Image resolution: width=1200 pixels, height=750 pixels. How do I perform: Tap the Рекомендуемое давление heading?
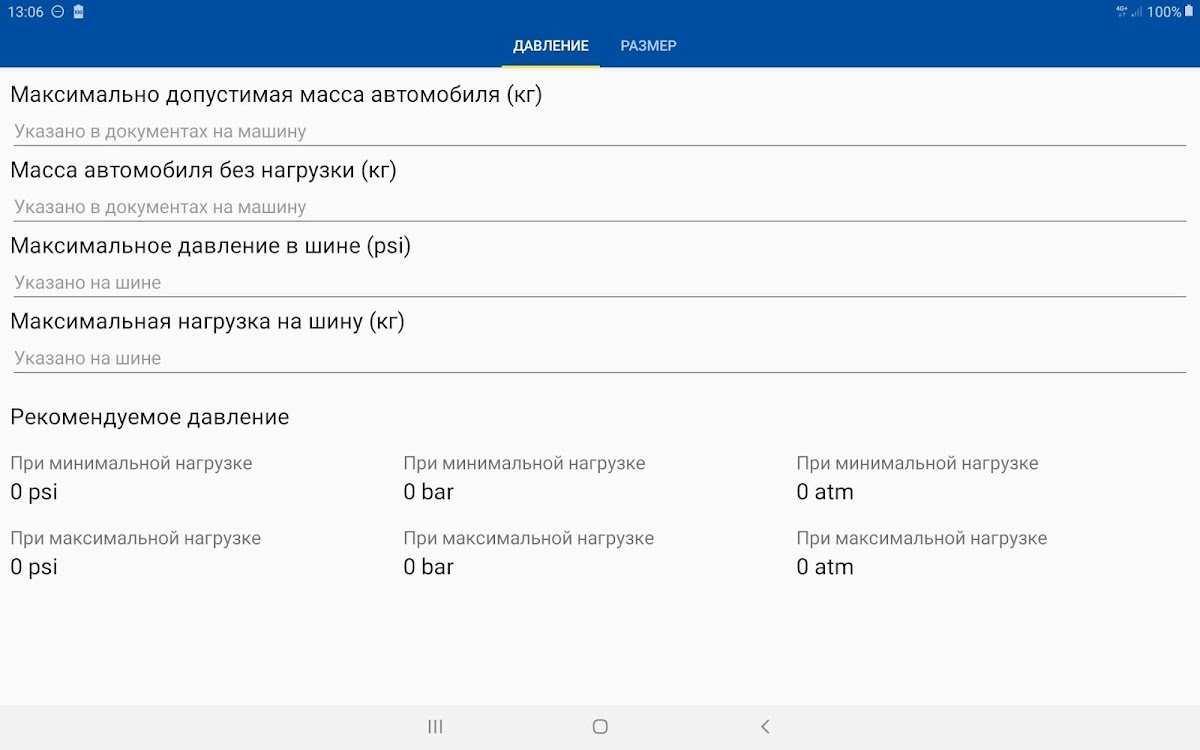150,417
